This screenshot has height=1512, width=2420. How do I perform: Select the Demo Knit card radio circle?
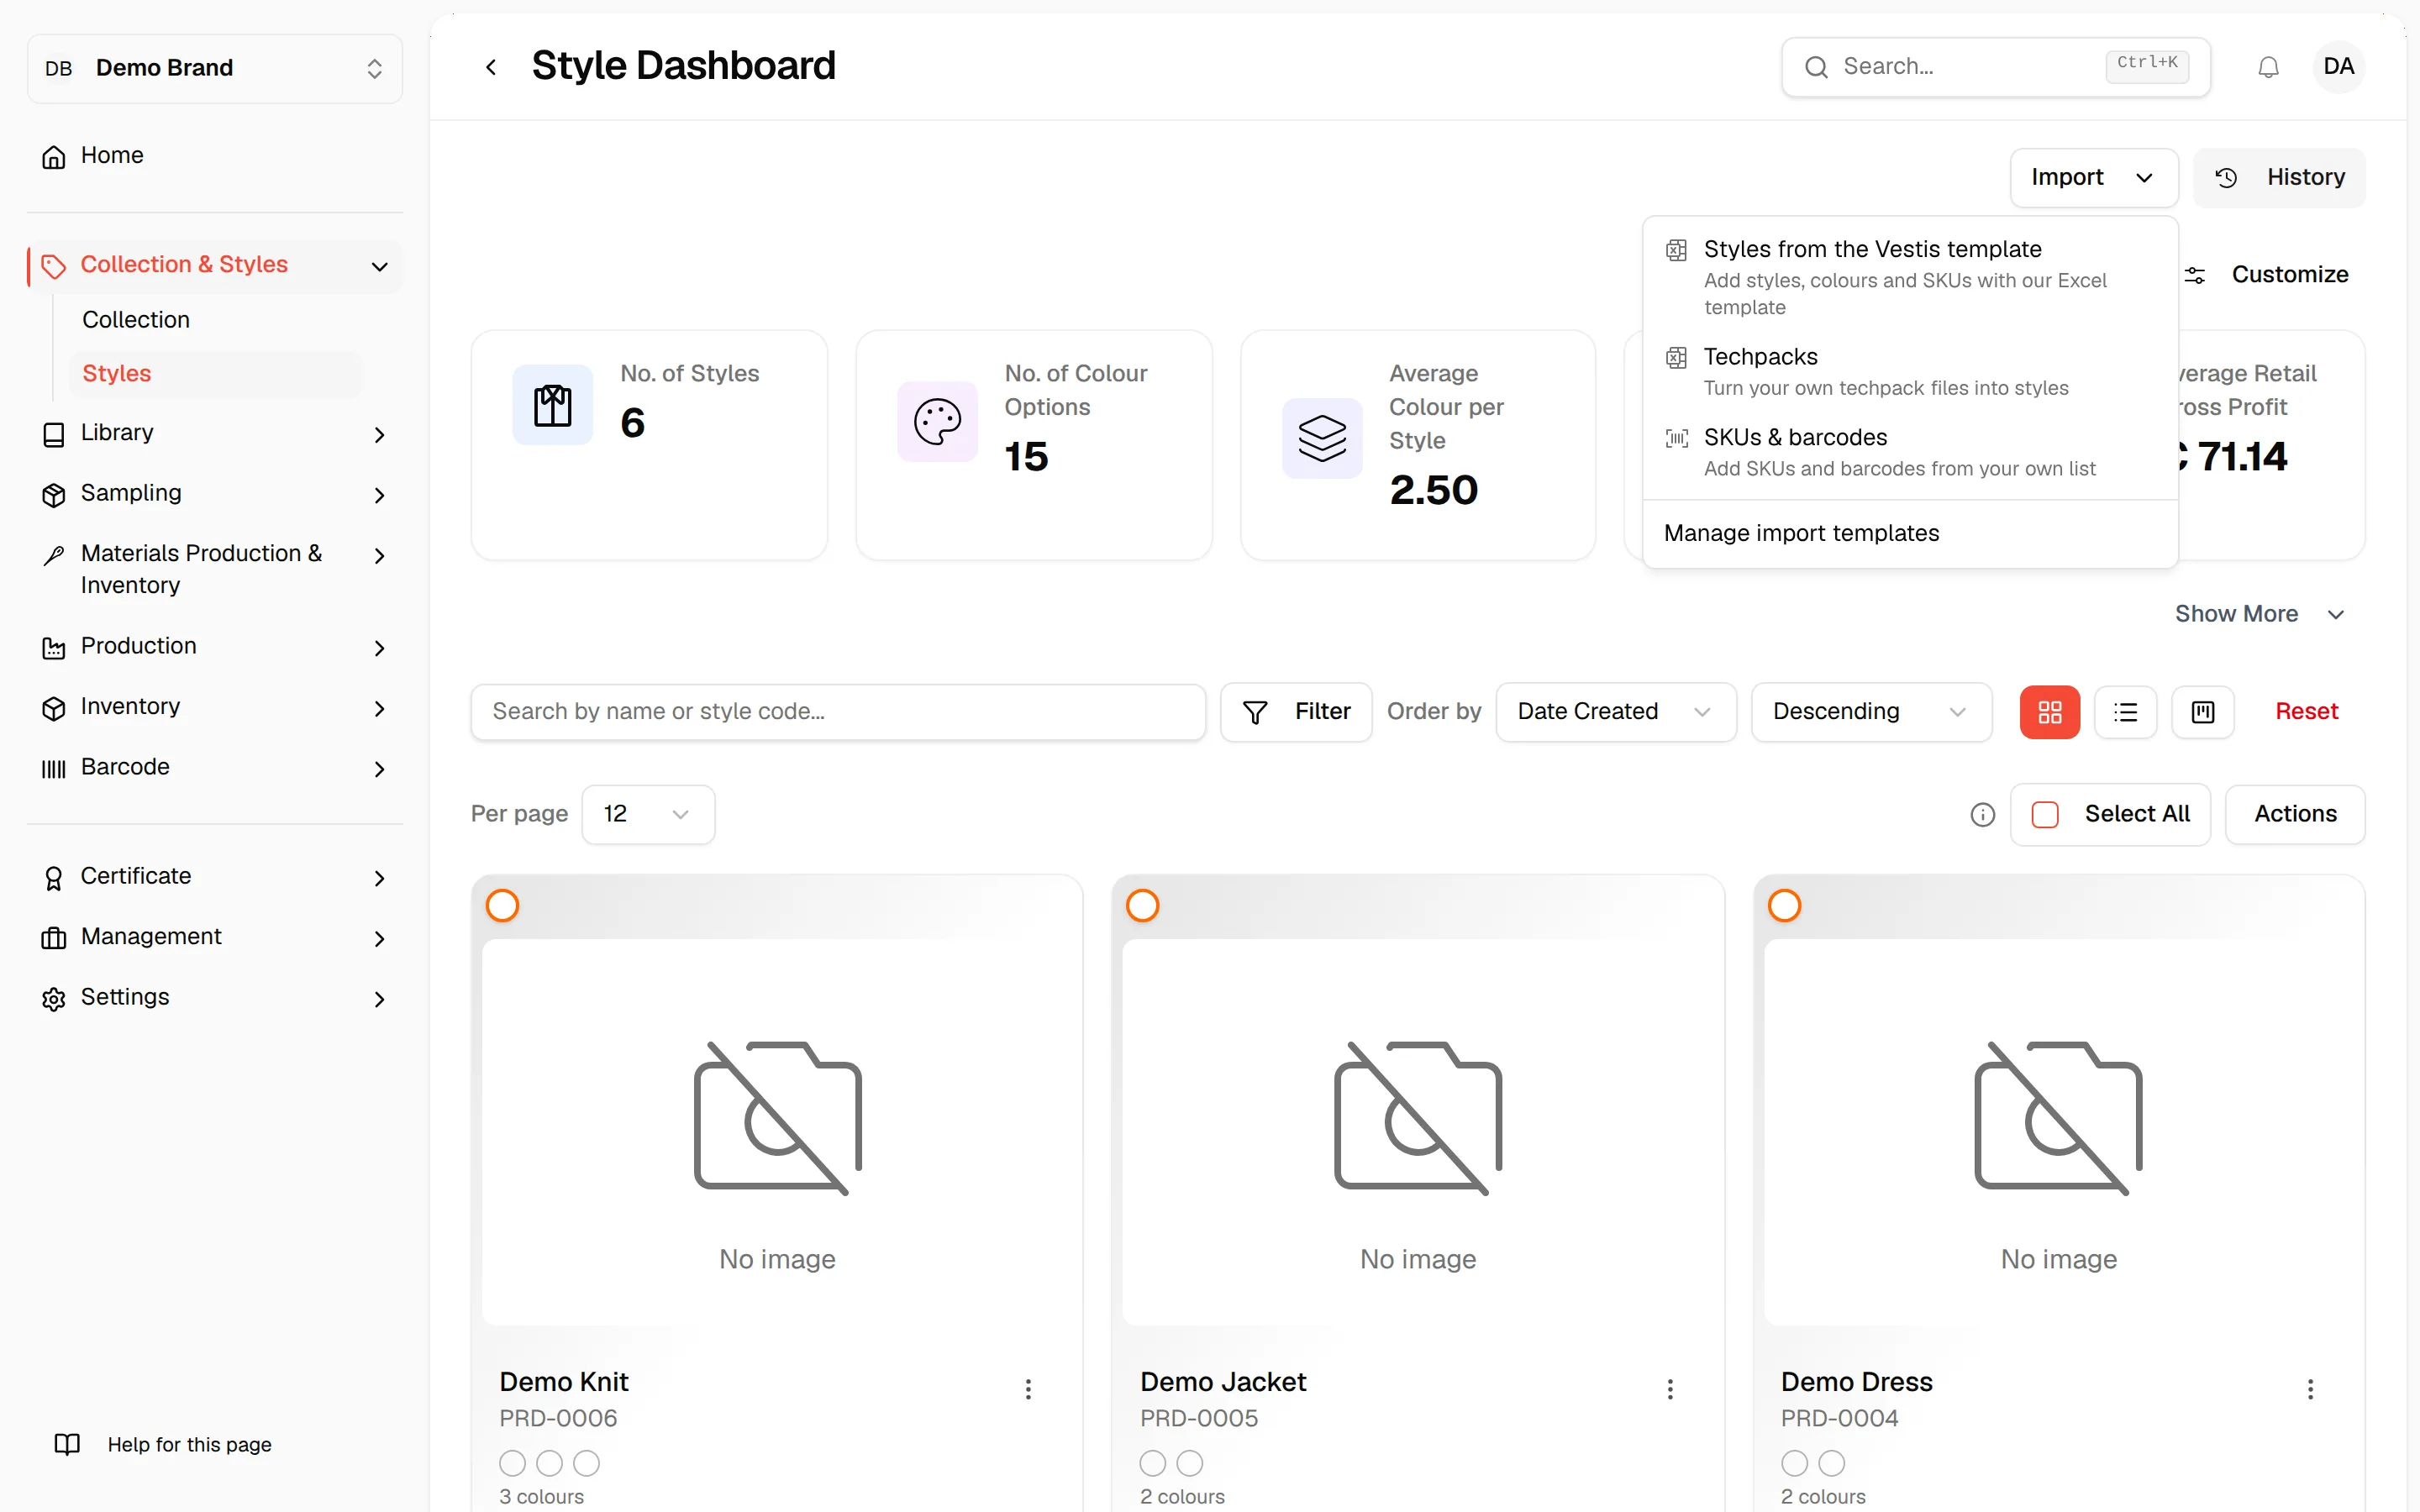502,905
